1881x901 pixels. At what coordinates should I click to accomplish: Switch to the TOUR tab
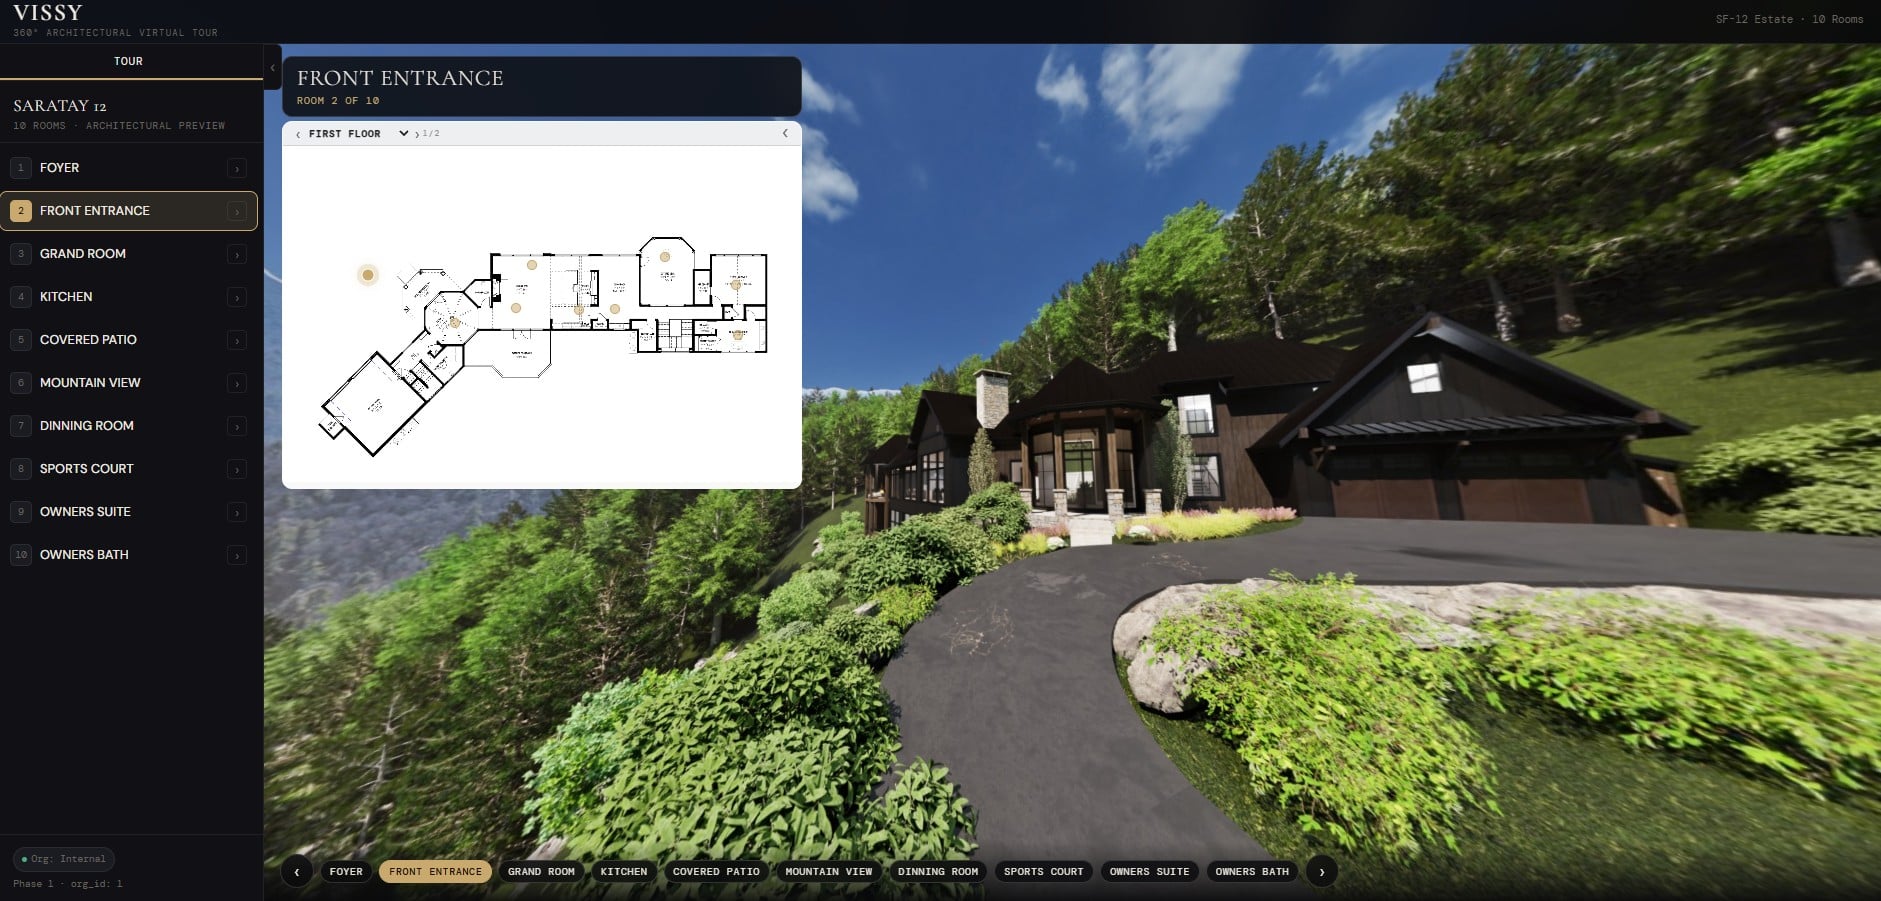click(x=129, y=61)
